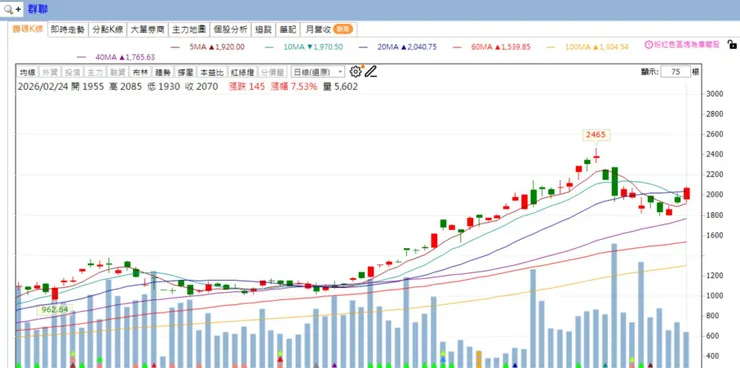740x368 pixels.
Task: Open the 個股分析 tab
Action: click(230, 29)
